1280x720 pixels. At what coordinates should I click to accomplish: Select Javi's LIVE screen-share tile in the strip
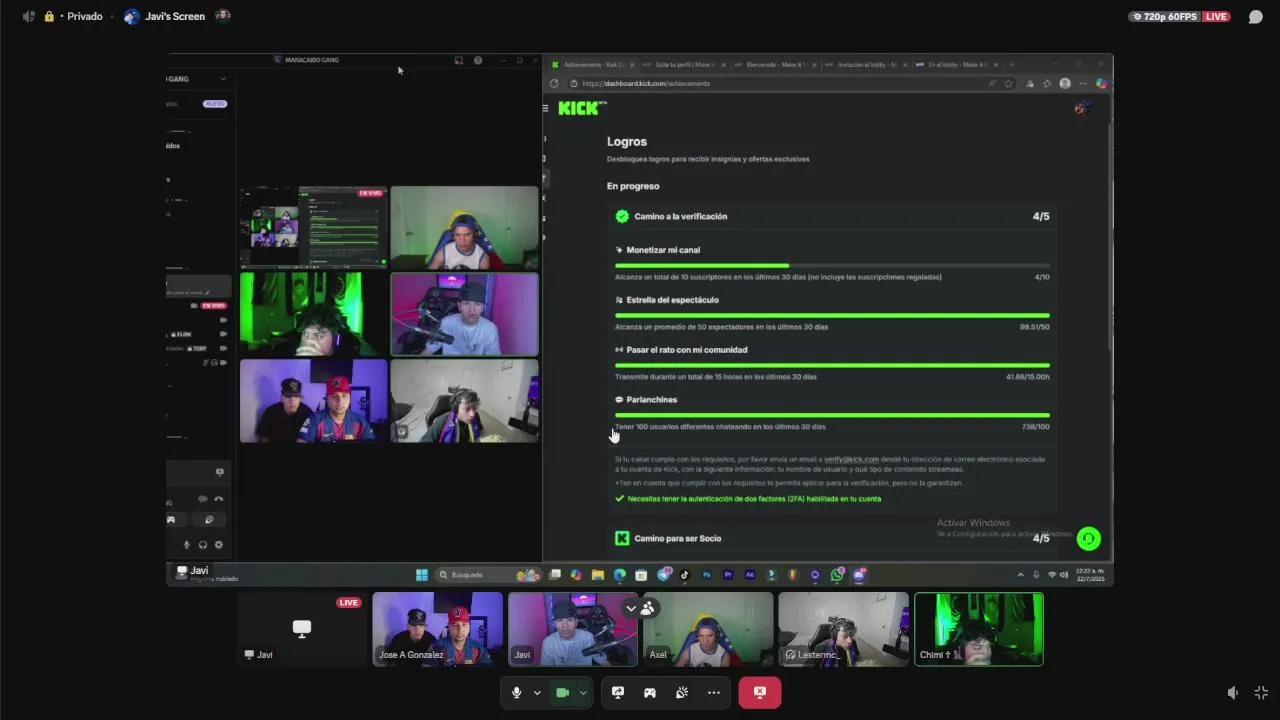302,629
